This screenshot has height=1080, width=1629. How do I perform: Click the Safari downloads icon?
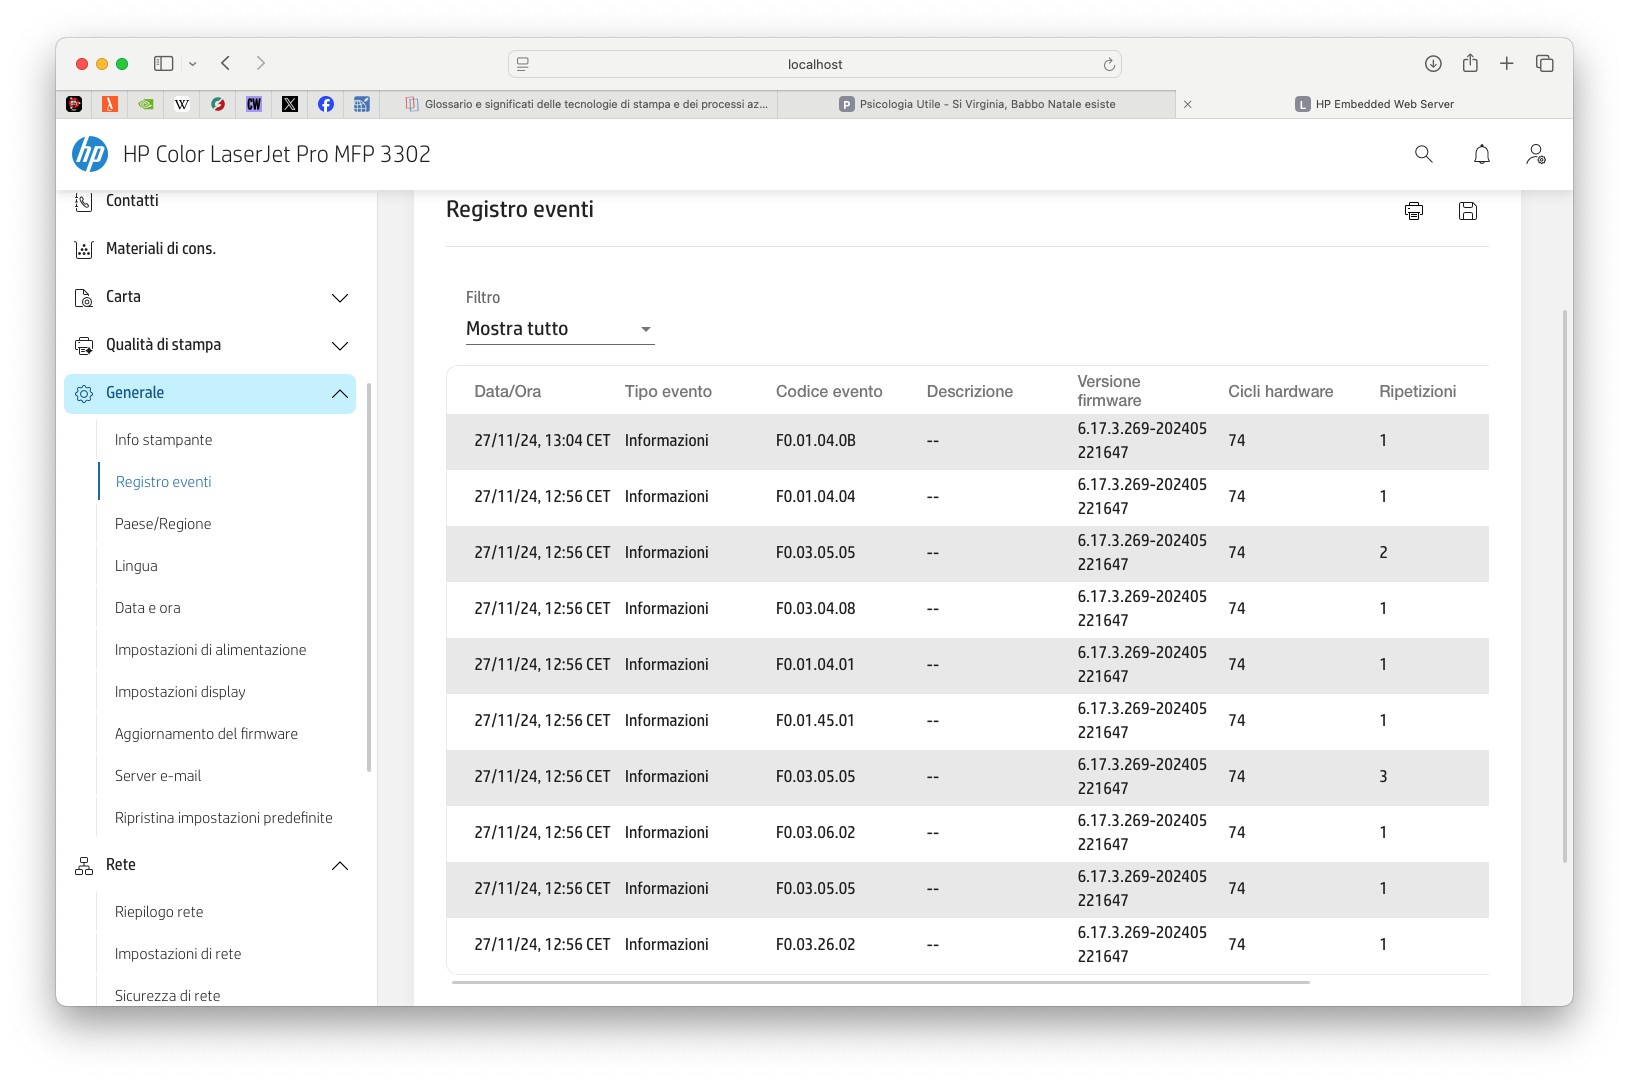click(1432, 64)
